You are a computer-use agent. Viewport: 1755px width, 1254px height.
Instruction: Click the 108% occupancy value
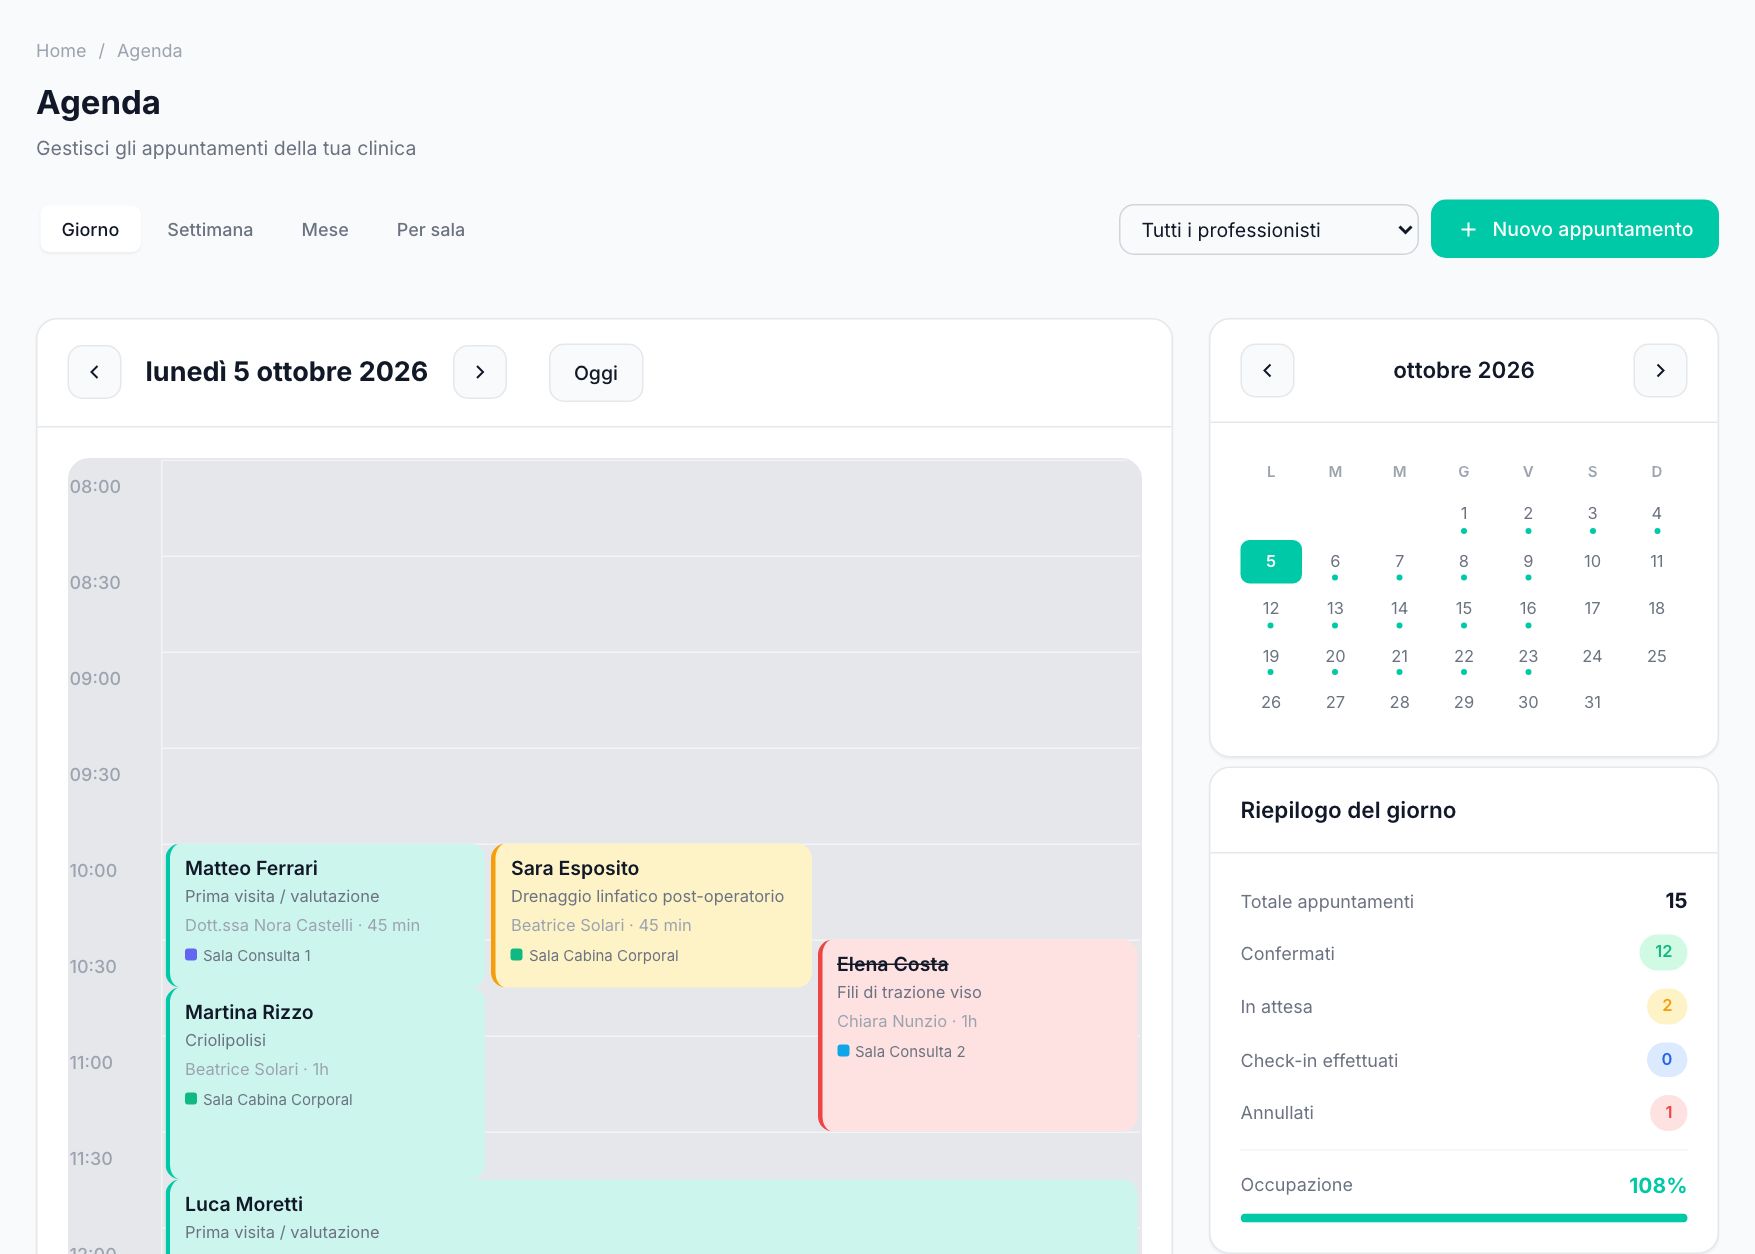point(1657,1186)
